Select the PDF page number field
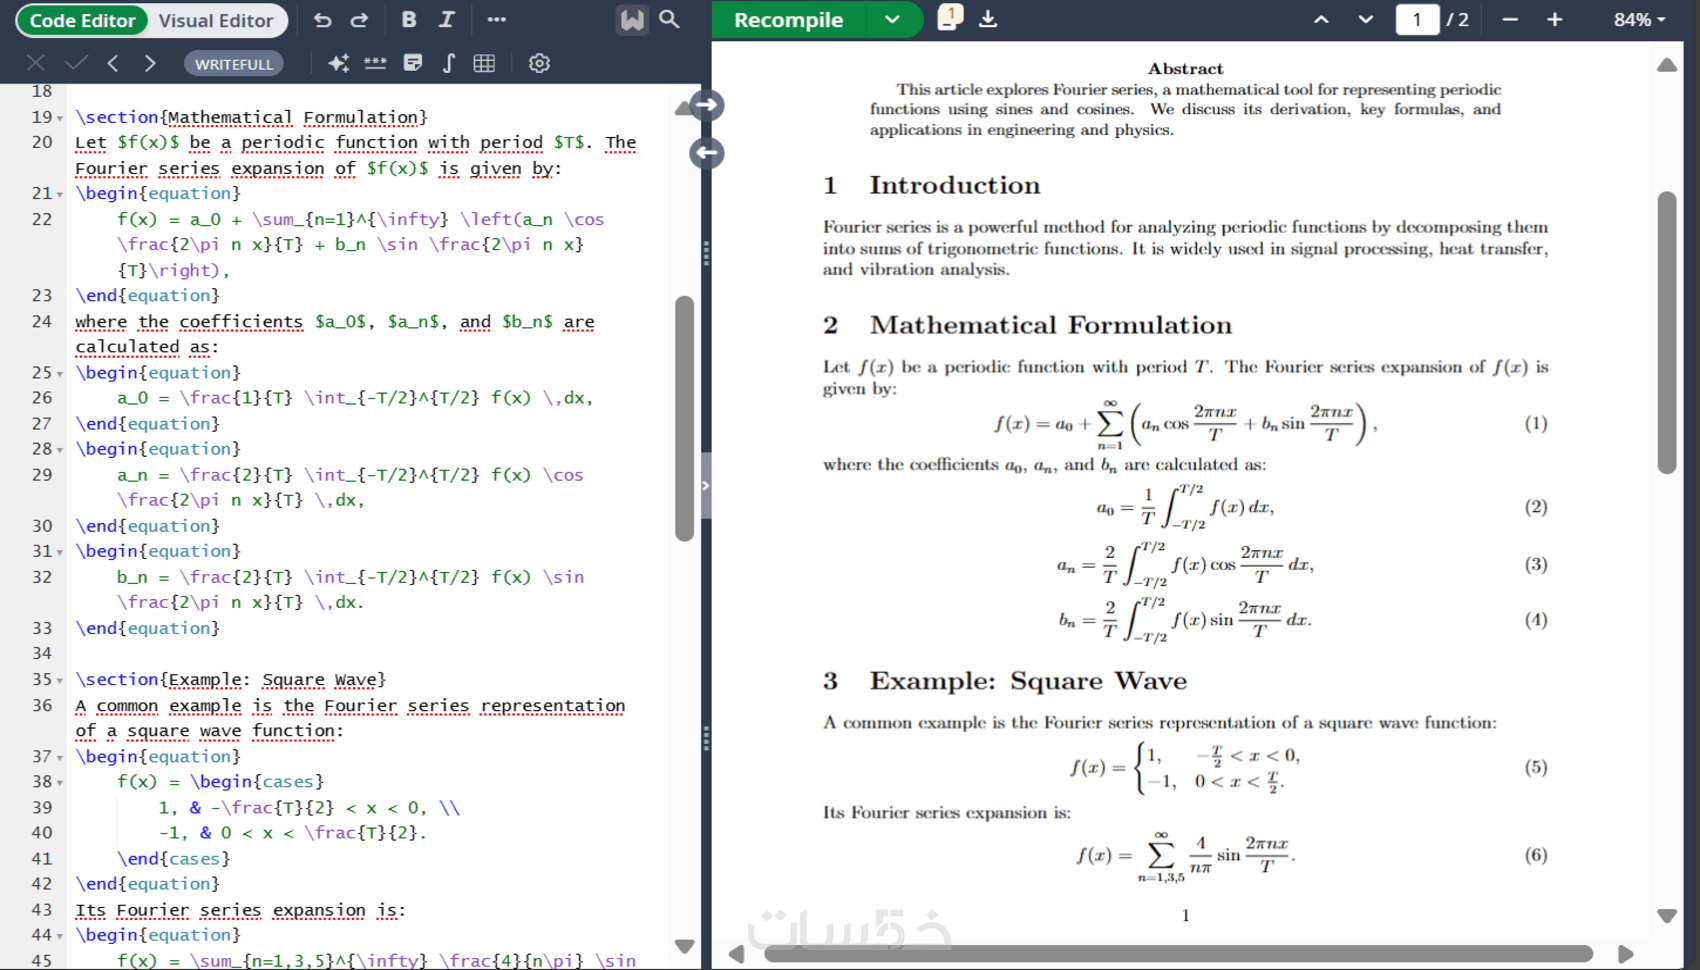The width and height of the screenshot is (1700, 970). (x=1417, y=20)
